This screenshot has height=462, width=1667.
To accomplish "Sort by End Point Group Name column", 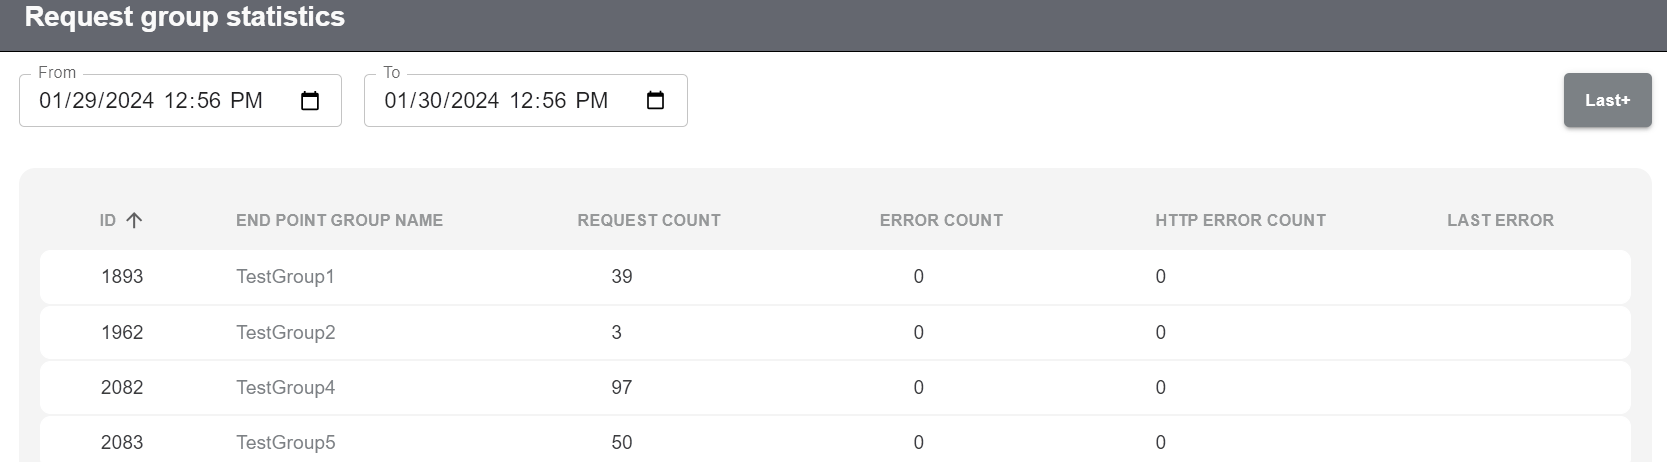I will 339,220.
